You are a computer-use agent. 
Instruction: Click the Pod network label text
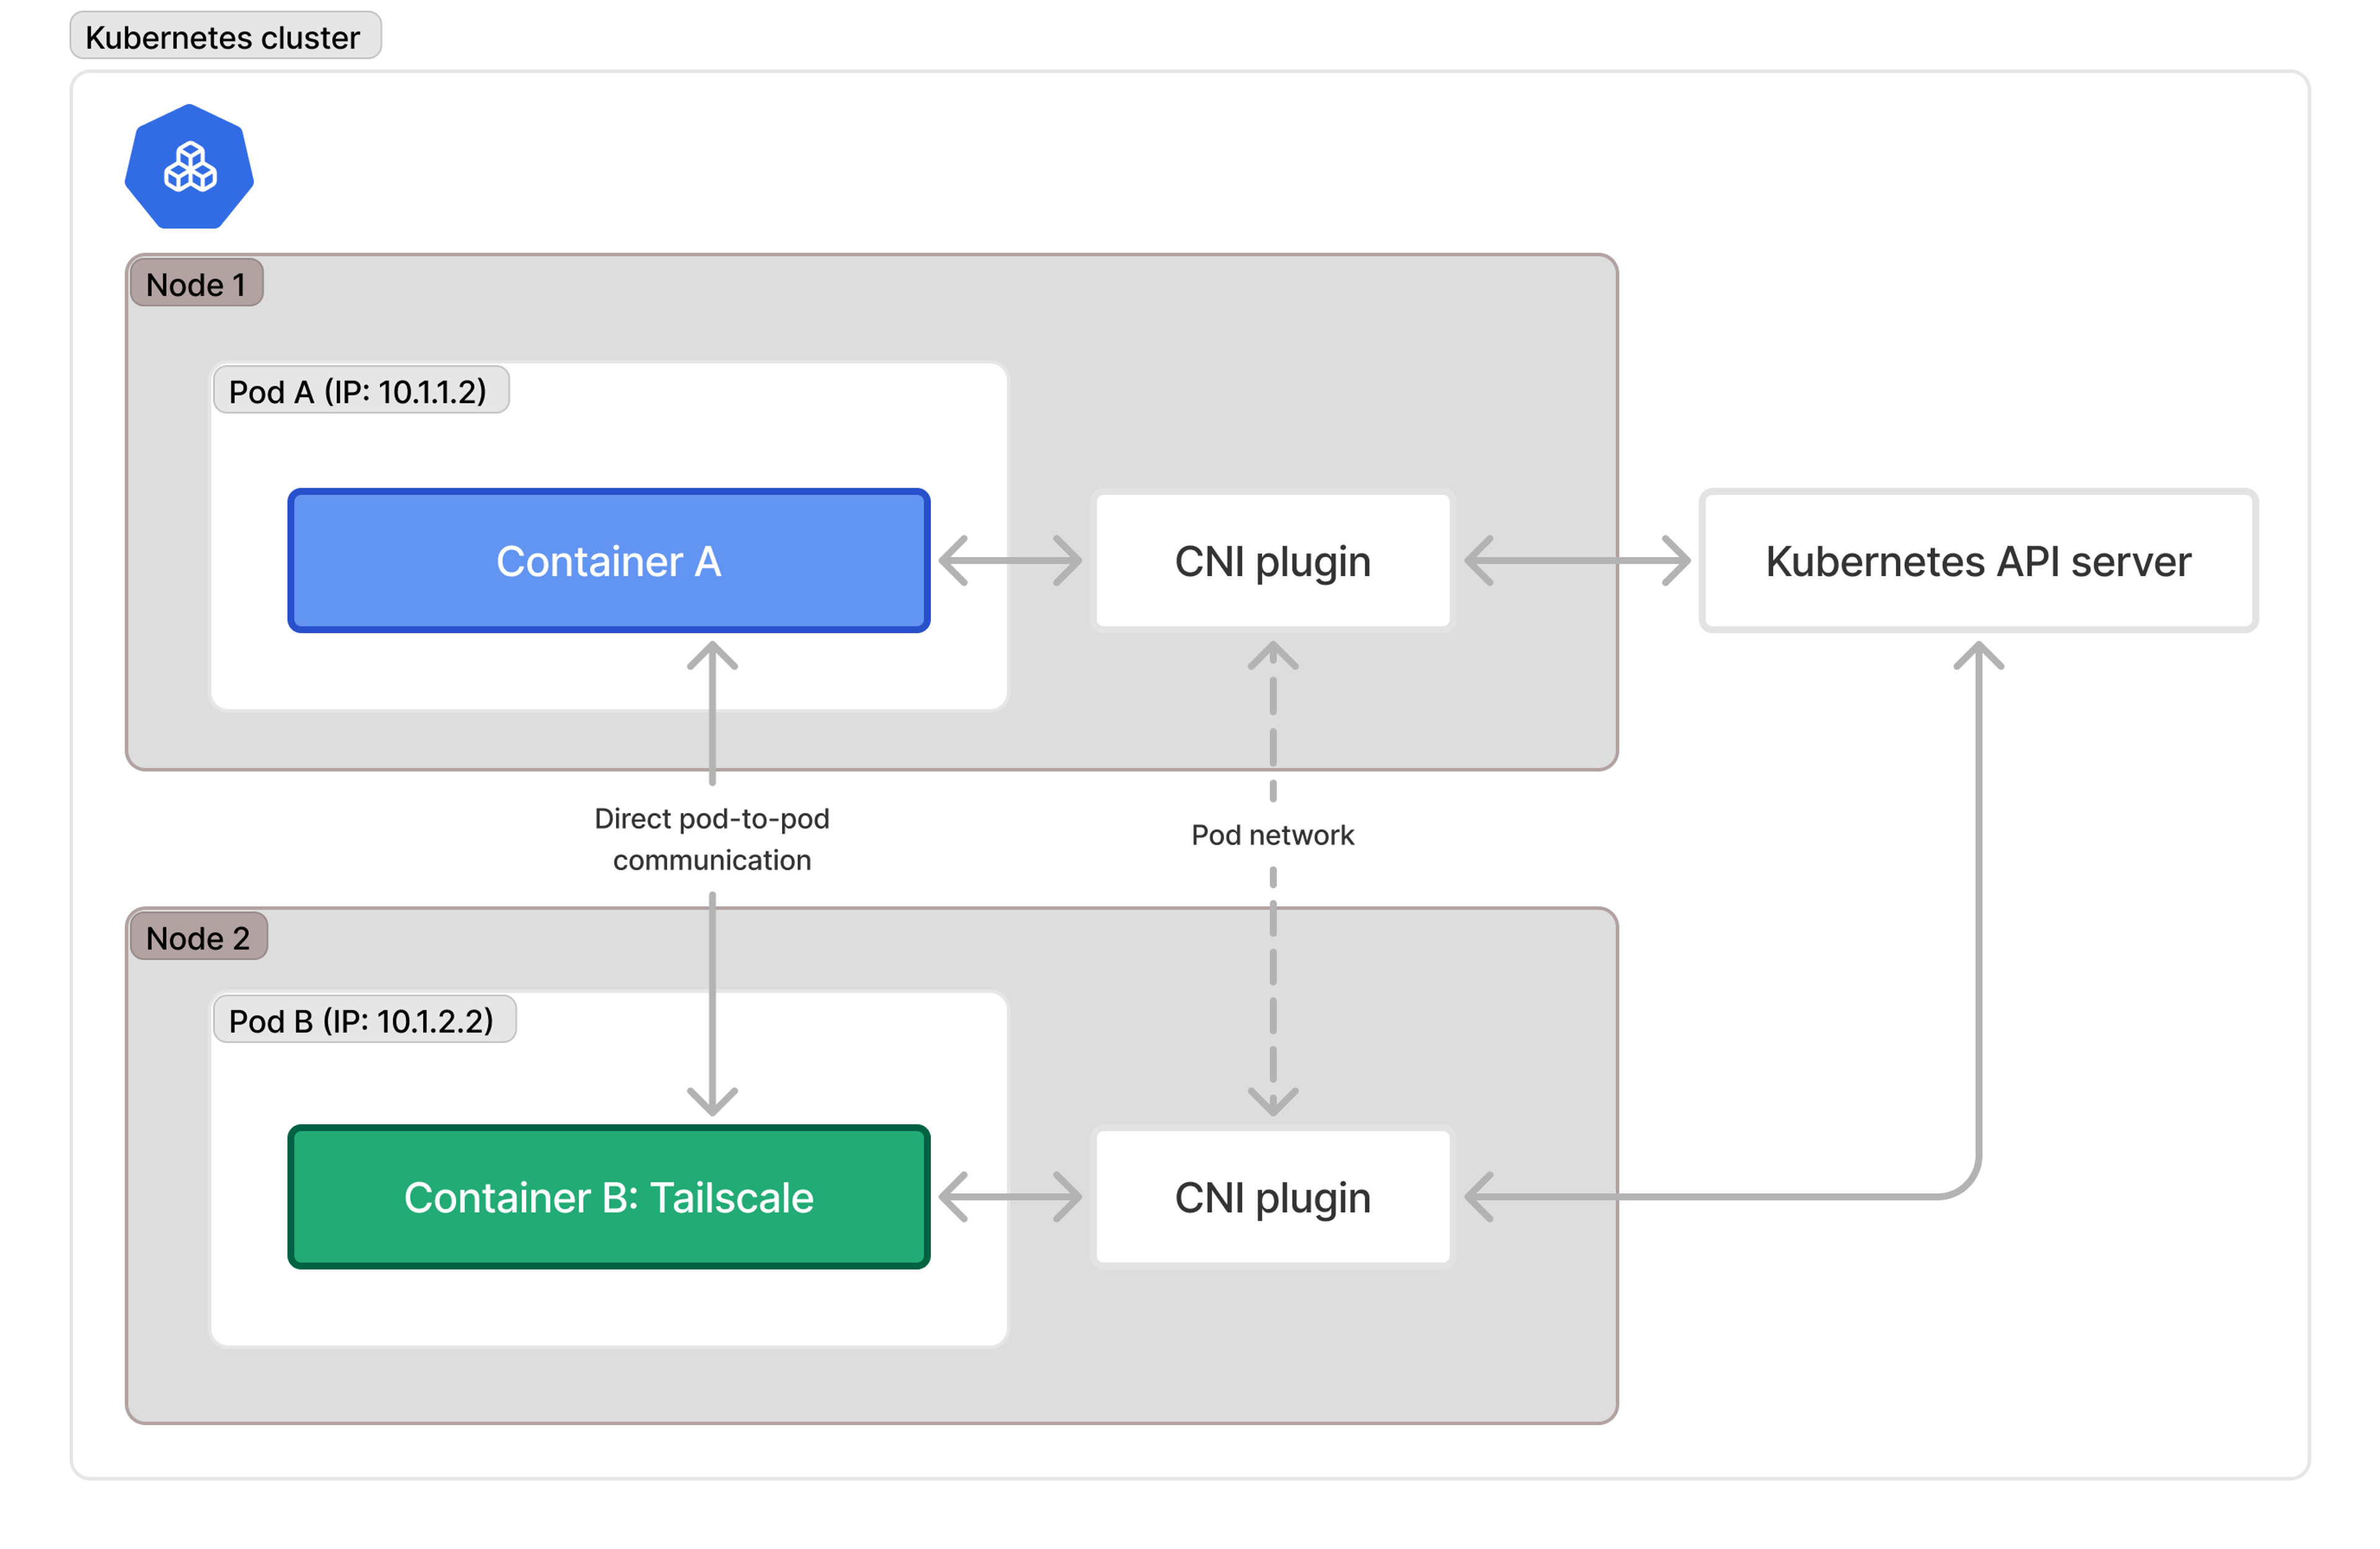[1272, 835]
